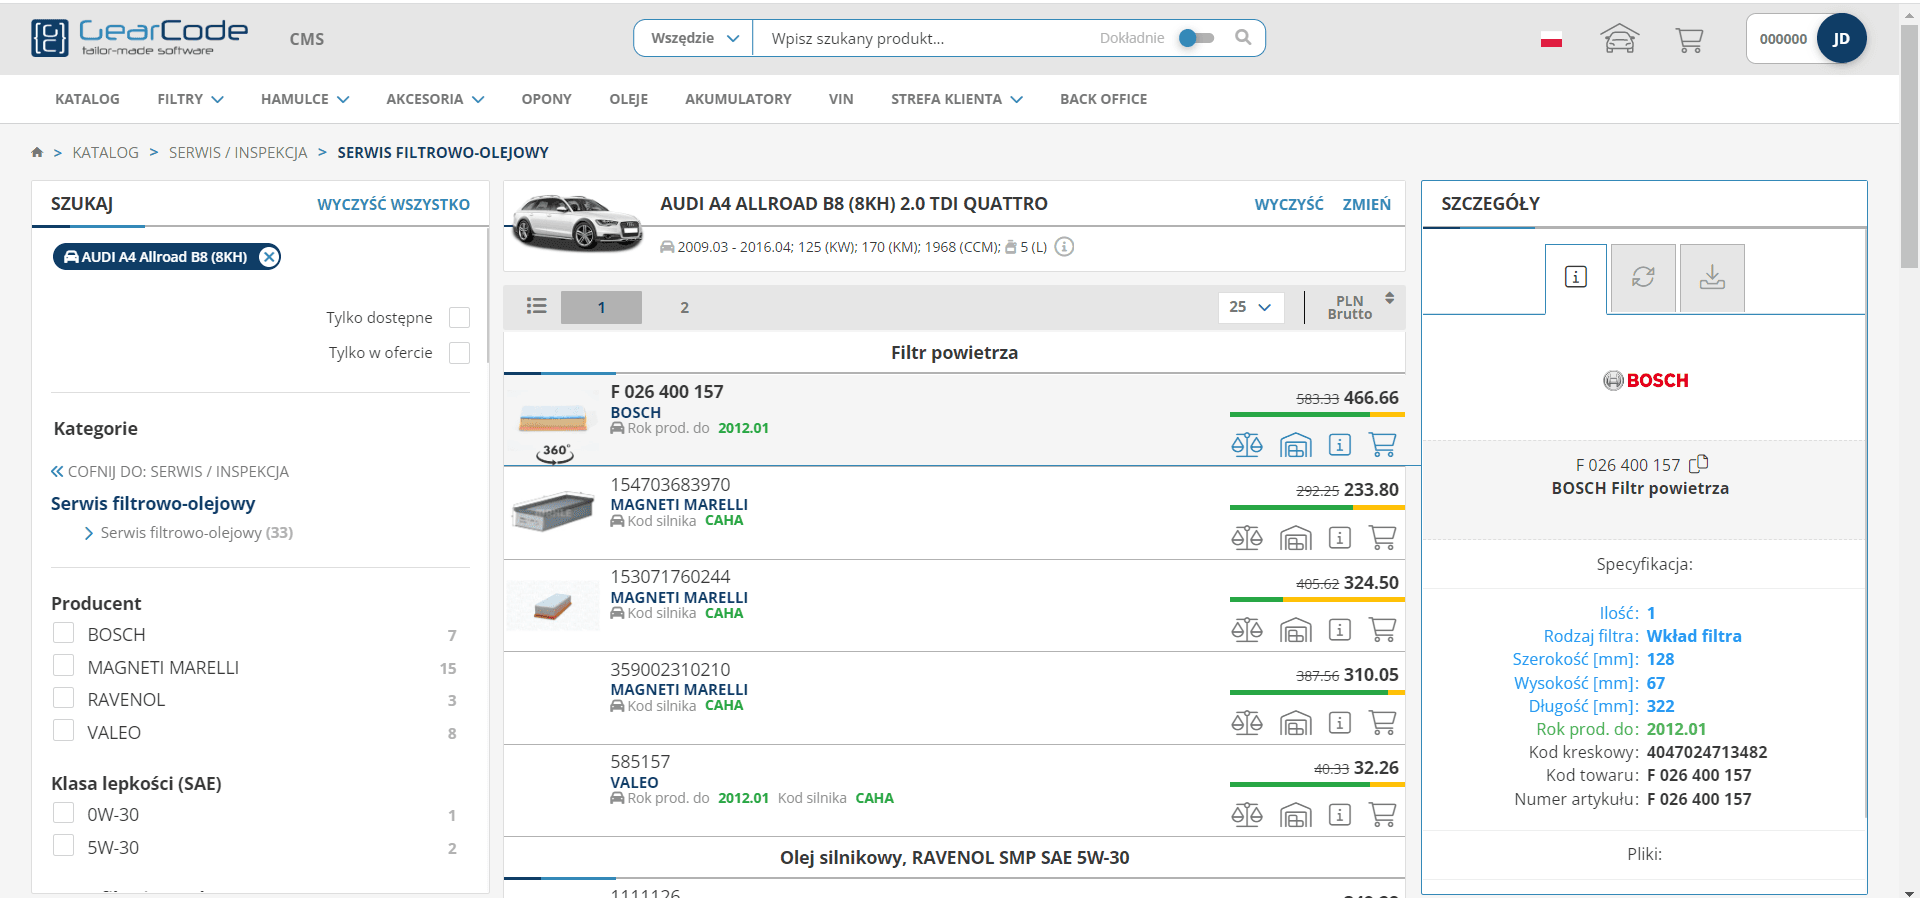1920x898 pixels.
Task: Open the OPONY menu item
Action: pyautogui.click(x=546, y=99)
